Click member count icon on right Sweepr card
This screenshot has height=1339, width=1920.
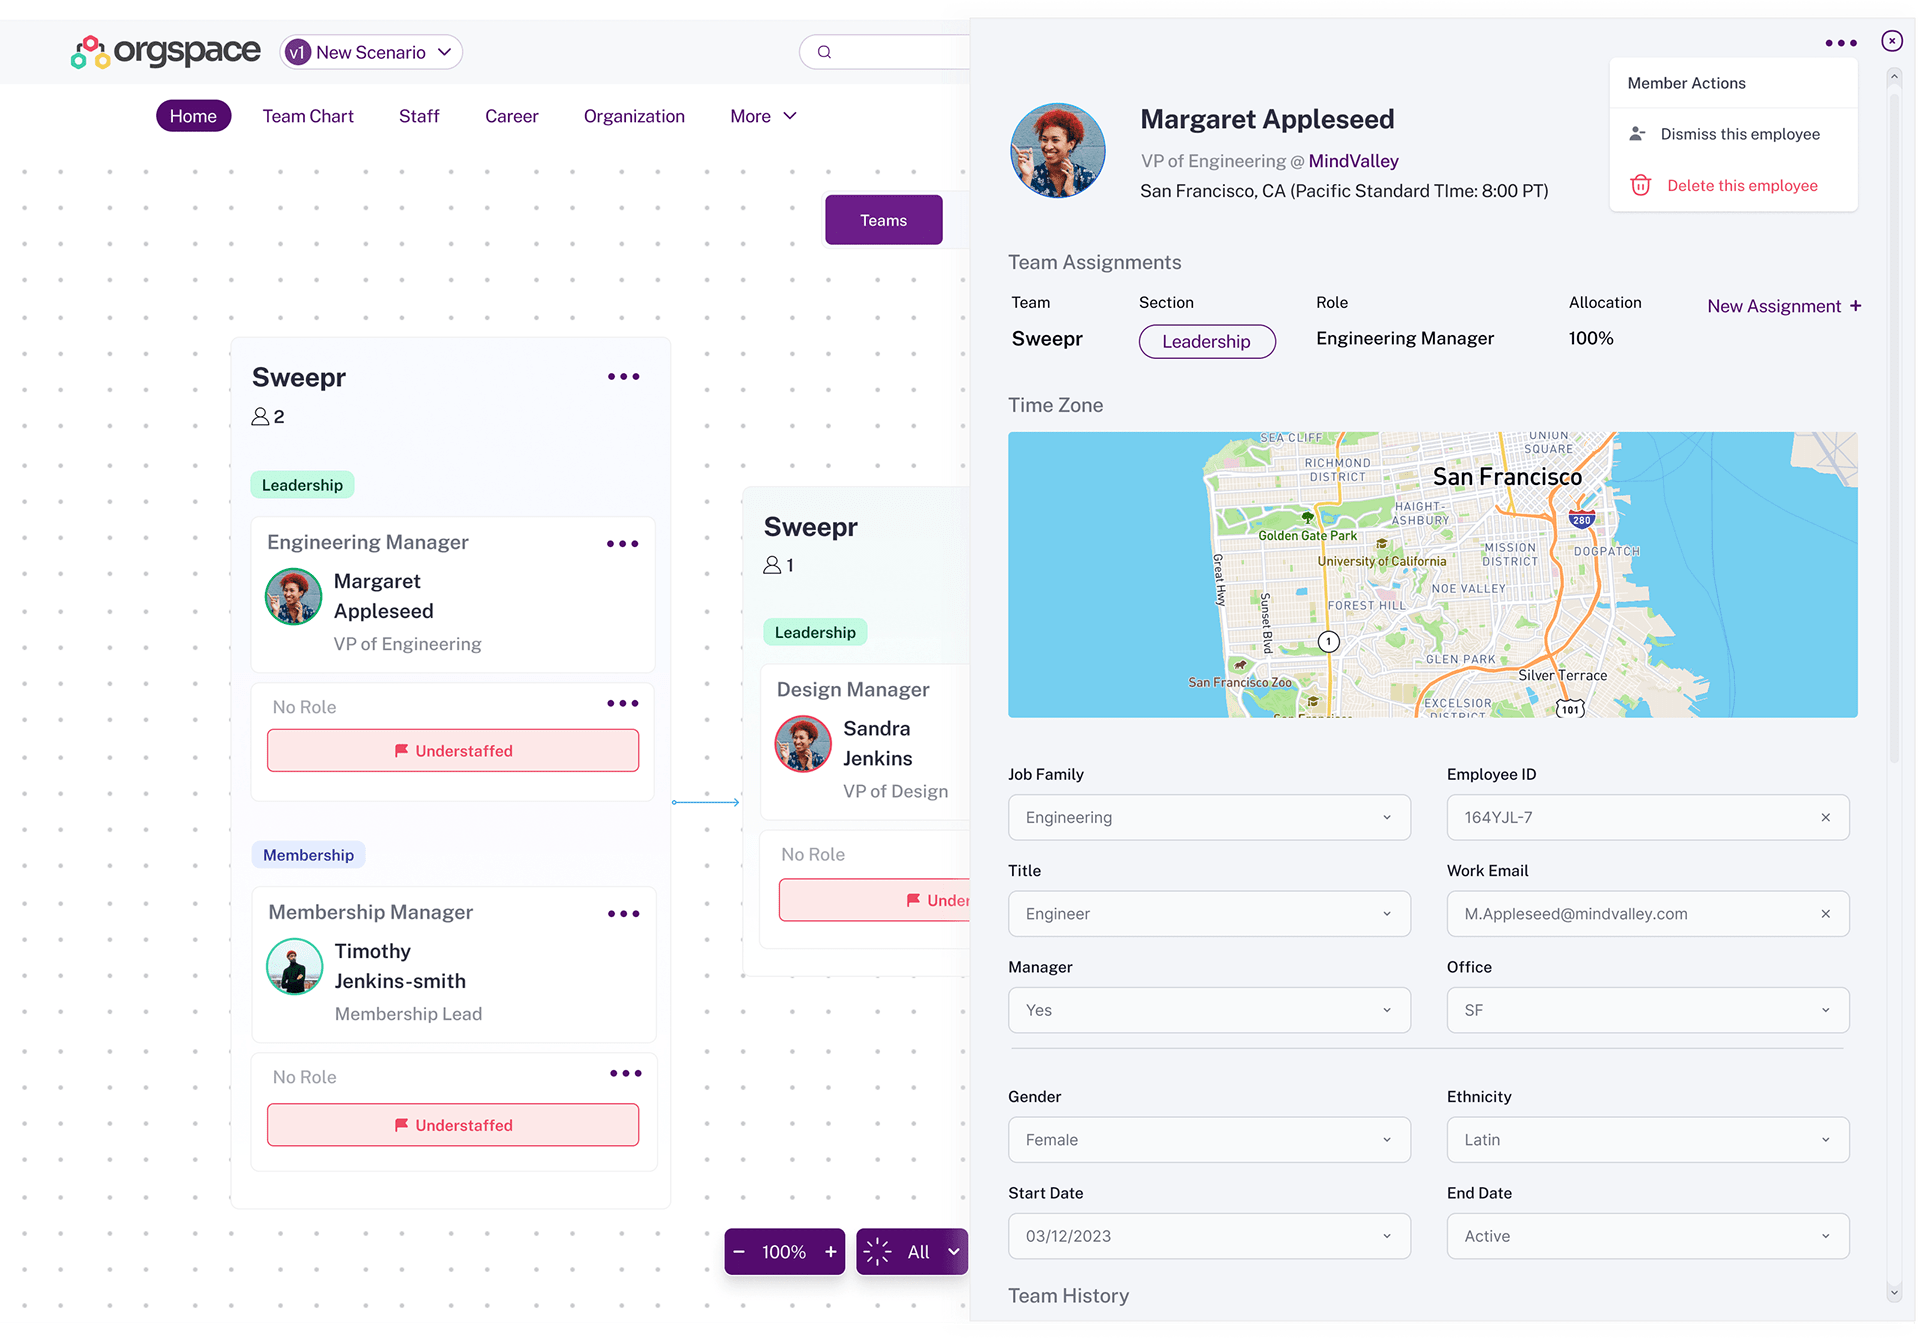coord(772,565)
